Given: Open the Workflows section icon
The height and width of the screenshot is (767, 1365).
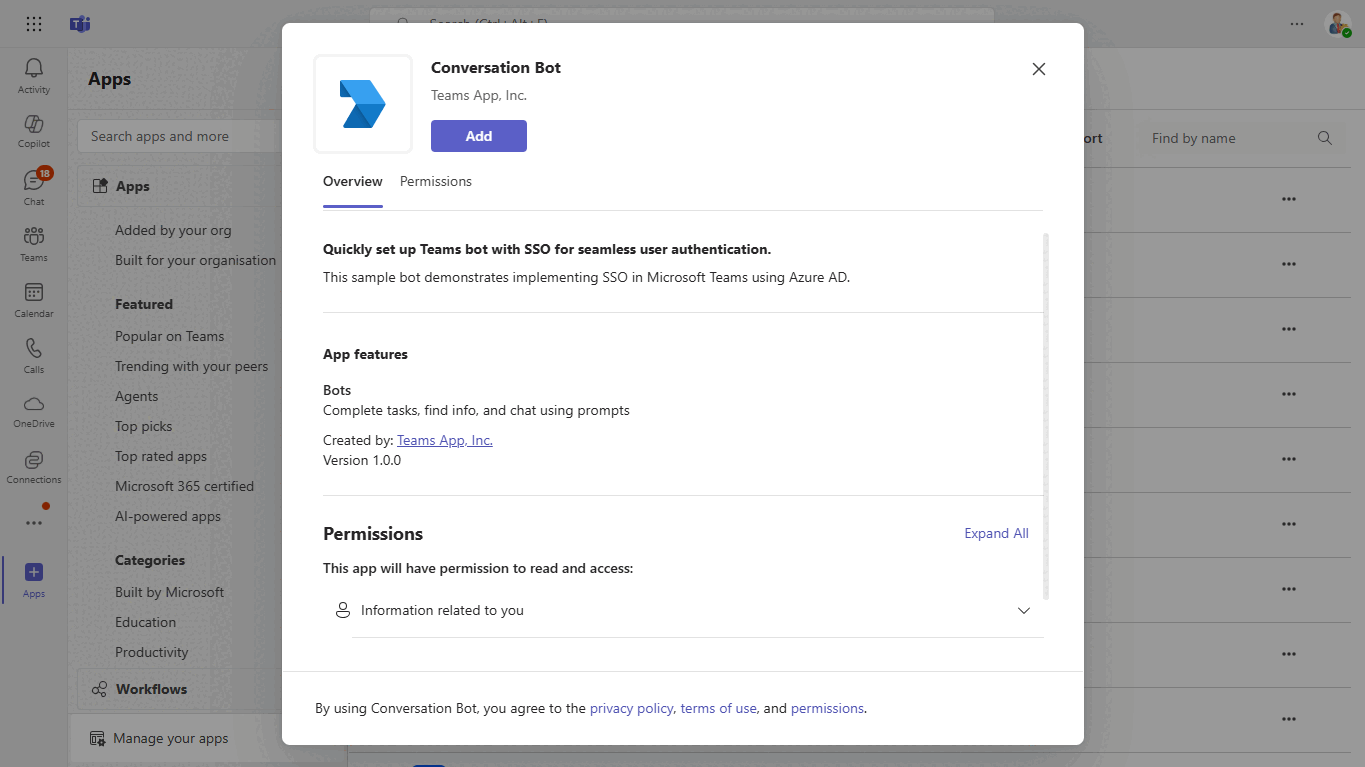Looking at the screenshot, I should [x=98, y=688].
